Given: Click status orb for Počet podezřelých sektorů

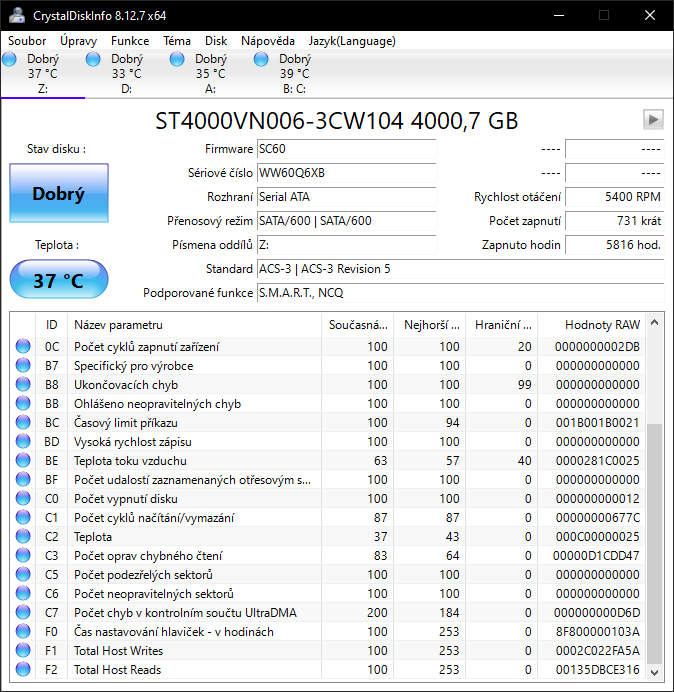Looking at the screenshot, I should 23,575.
